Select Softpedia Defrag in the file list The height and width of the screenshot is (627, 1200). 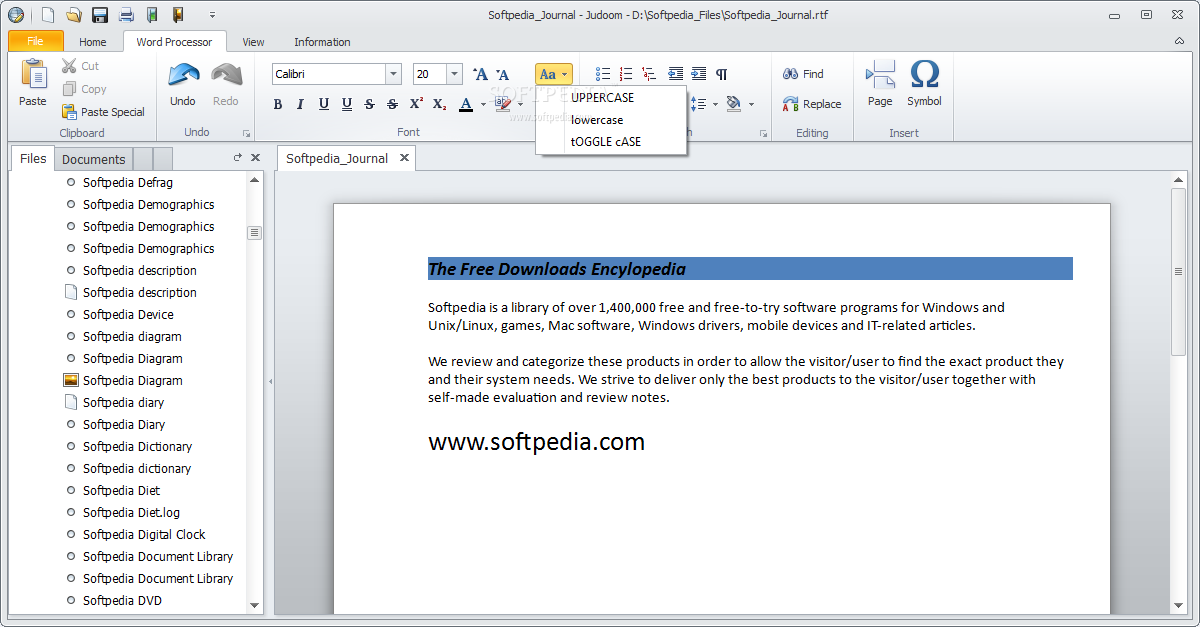click(x=128, y=183)
